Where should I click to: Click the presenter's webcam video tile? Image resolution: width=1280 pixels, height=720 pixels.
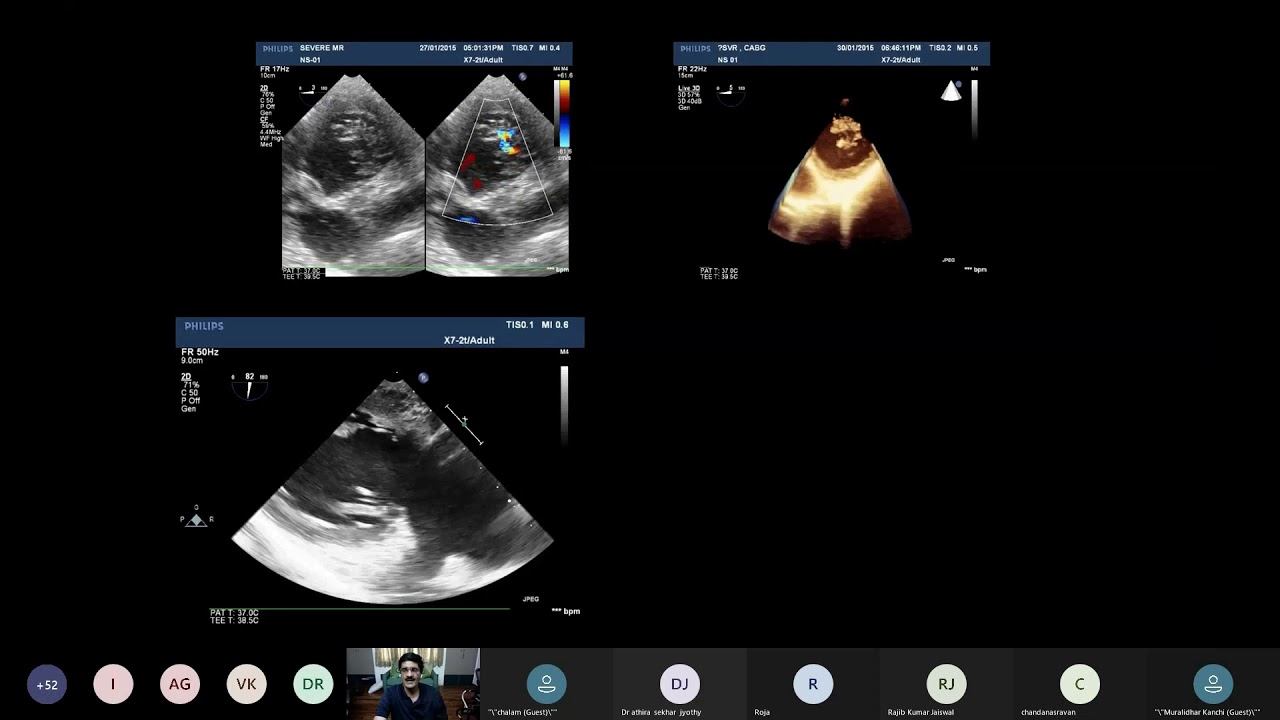pyautogui.click(x=413, y=684)
